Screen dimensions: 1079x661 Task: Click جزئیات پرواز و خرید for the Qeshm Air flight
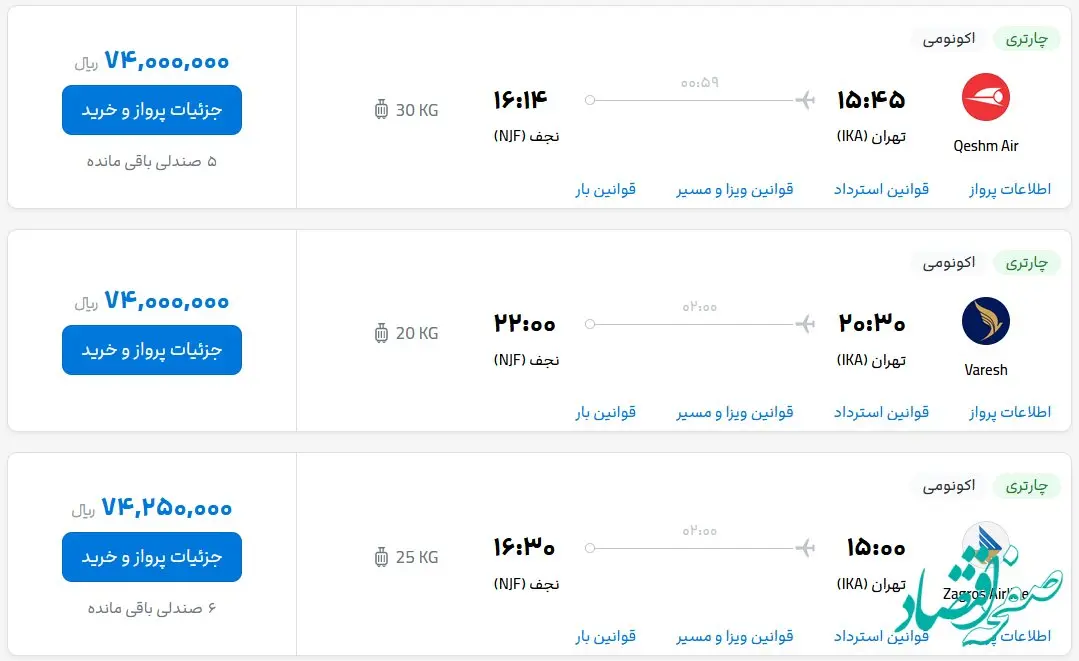pos(151,110)
